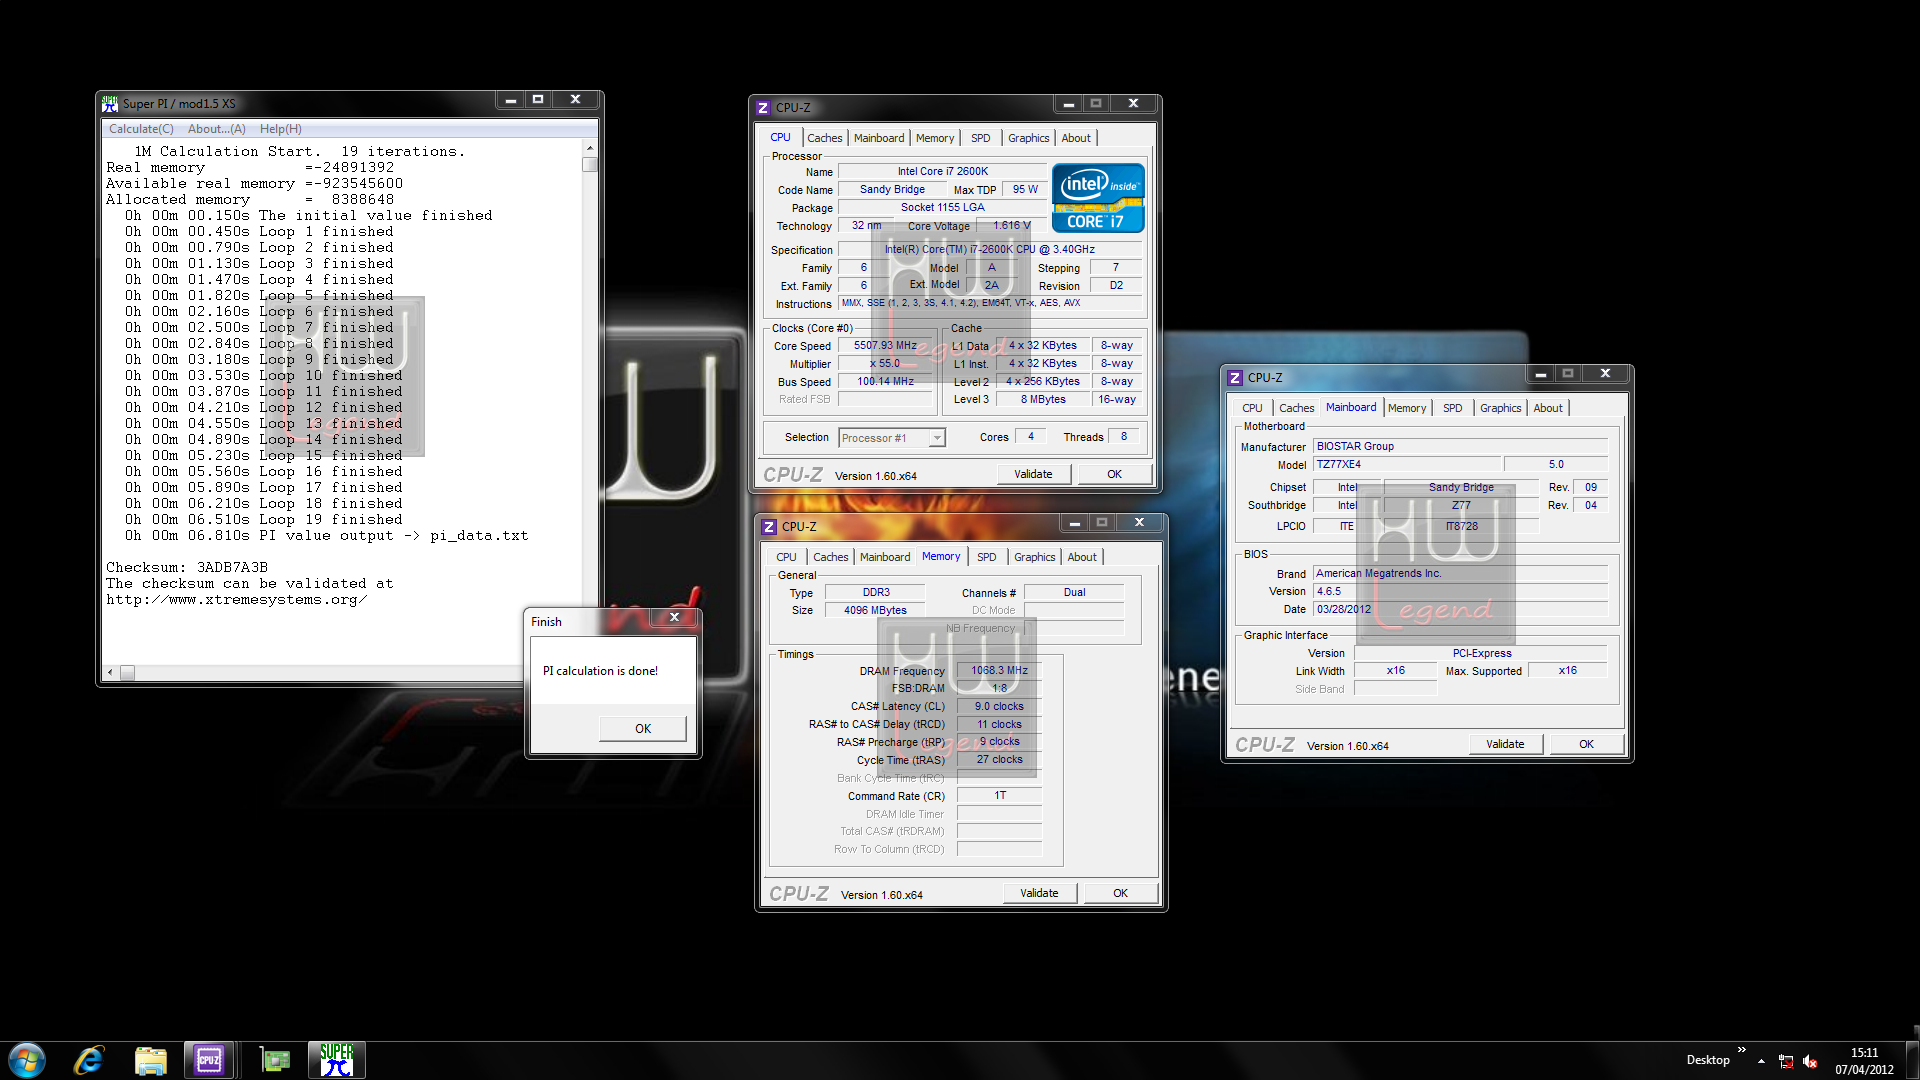Screen dimensions: 1920x1080
Task: Click Validate in the Memory CPU-Z window
Action: tap(1039, 893)
